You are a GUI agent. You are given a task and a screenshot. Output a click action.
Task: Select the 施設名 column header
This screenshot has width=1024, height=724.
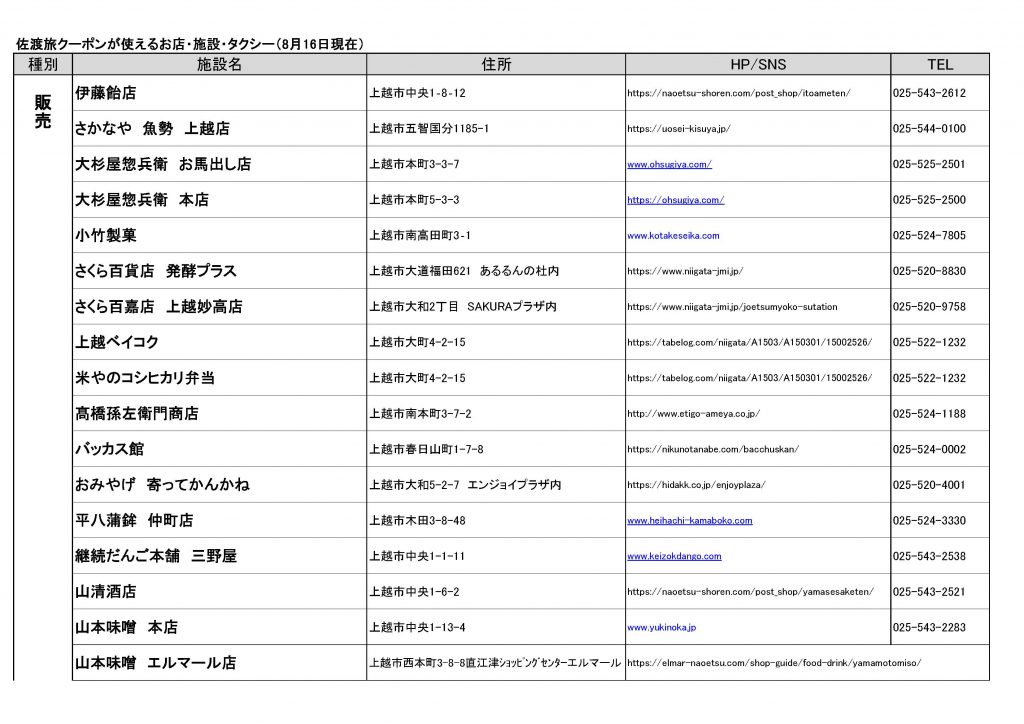click(219, 65)
